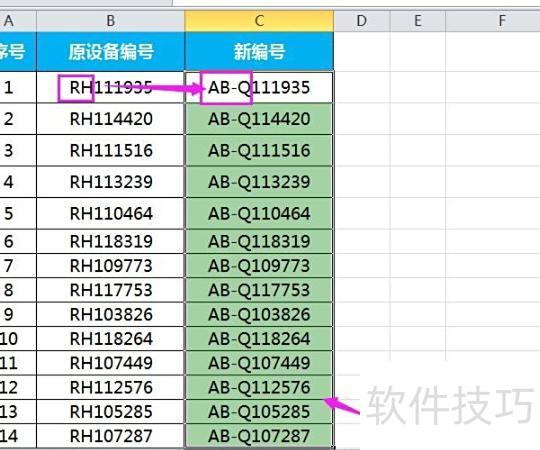Select cell AB-Q118264

[x=259, y=339]
